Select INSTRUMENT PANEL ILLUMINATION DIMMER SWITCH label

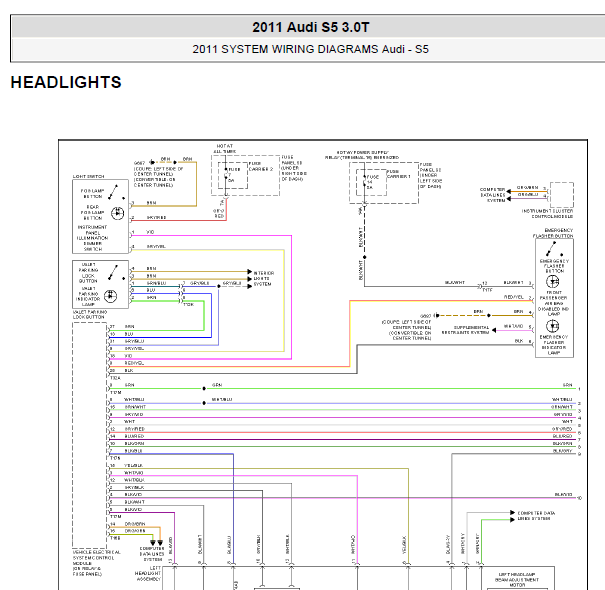(x=92, y=238)
